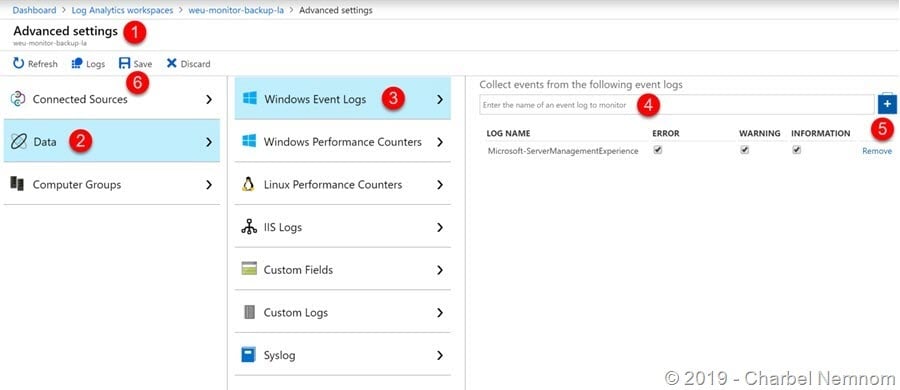The height and width of the screenshot is (390, 900).
Task: Select Microsoft-ServerManagementExperience log name
Action: (x=562, y=151)
